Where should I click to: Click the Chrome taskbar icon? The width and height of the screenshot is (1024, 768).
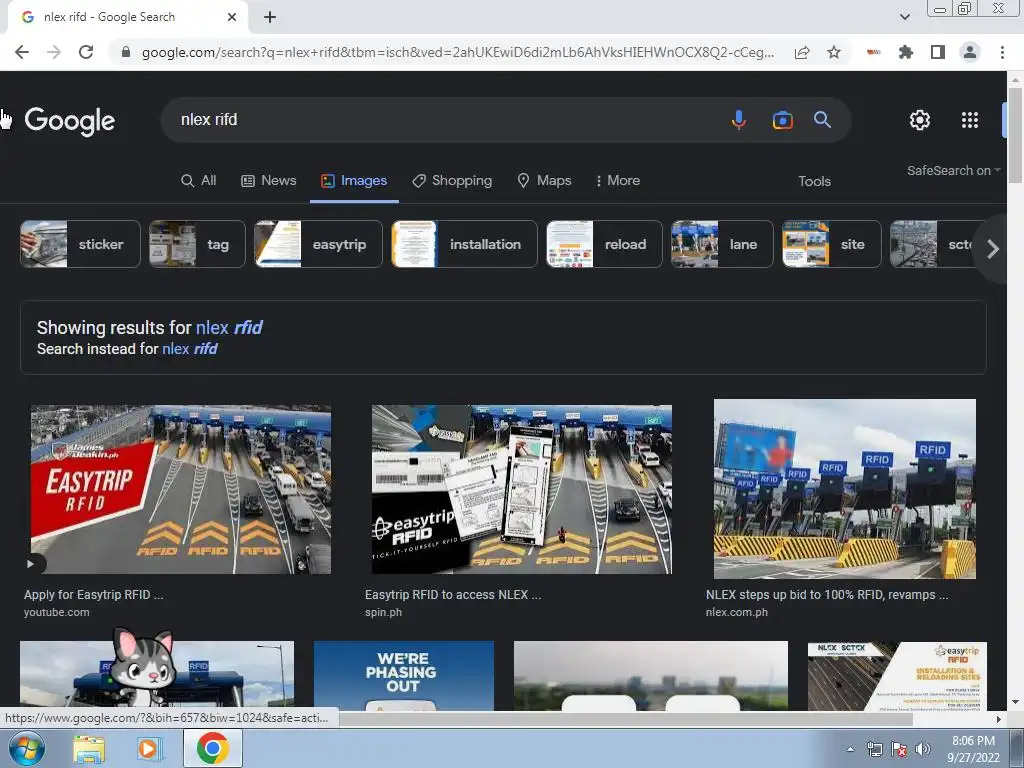tap(212, 748)
